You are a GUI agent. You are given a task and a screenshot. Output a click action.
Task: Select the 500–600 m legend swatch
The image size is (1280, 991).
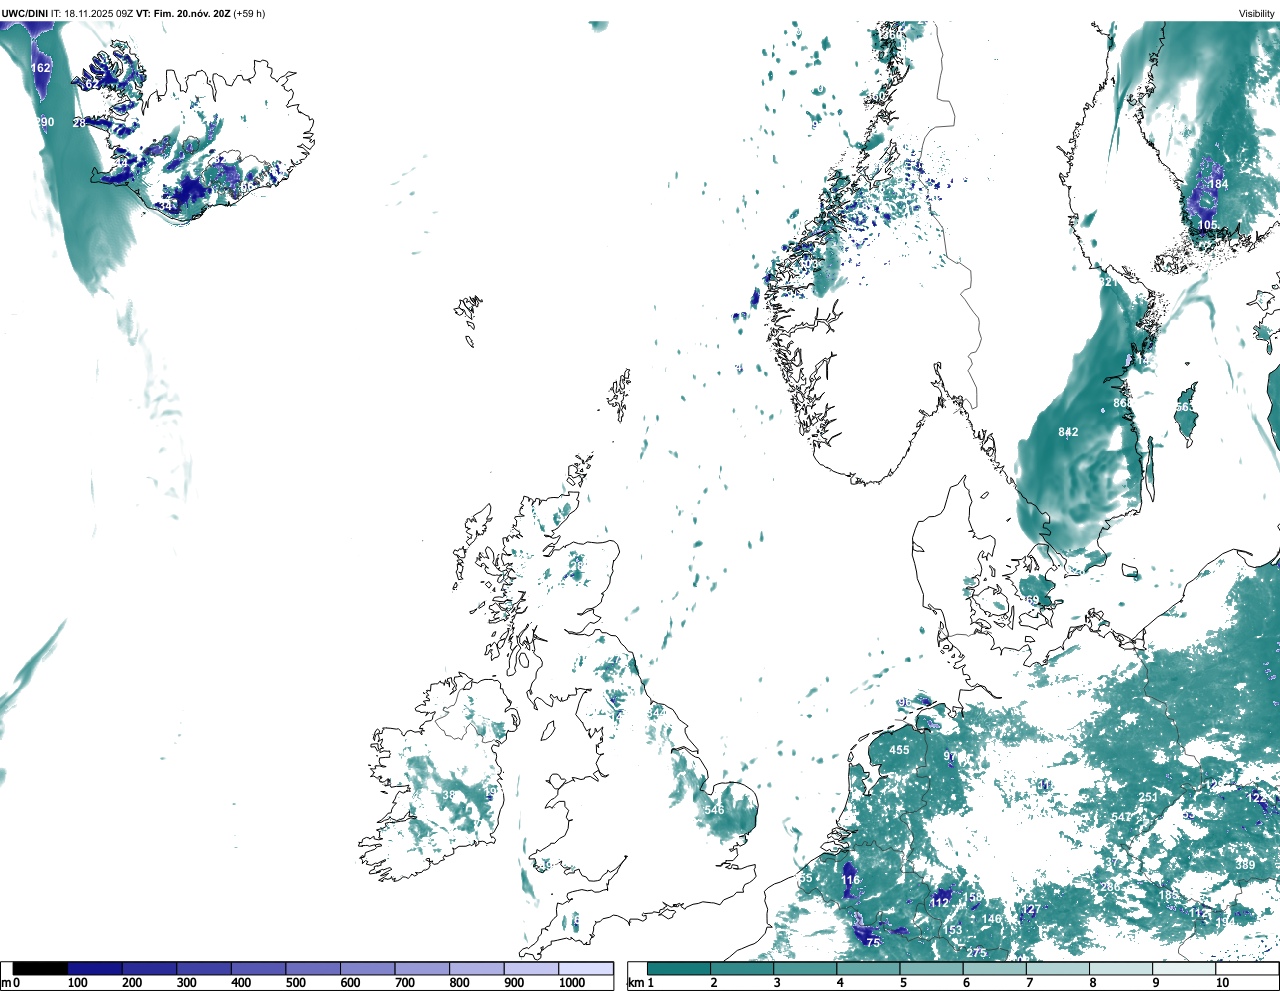[x=313, y=969]
